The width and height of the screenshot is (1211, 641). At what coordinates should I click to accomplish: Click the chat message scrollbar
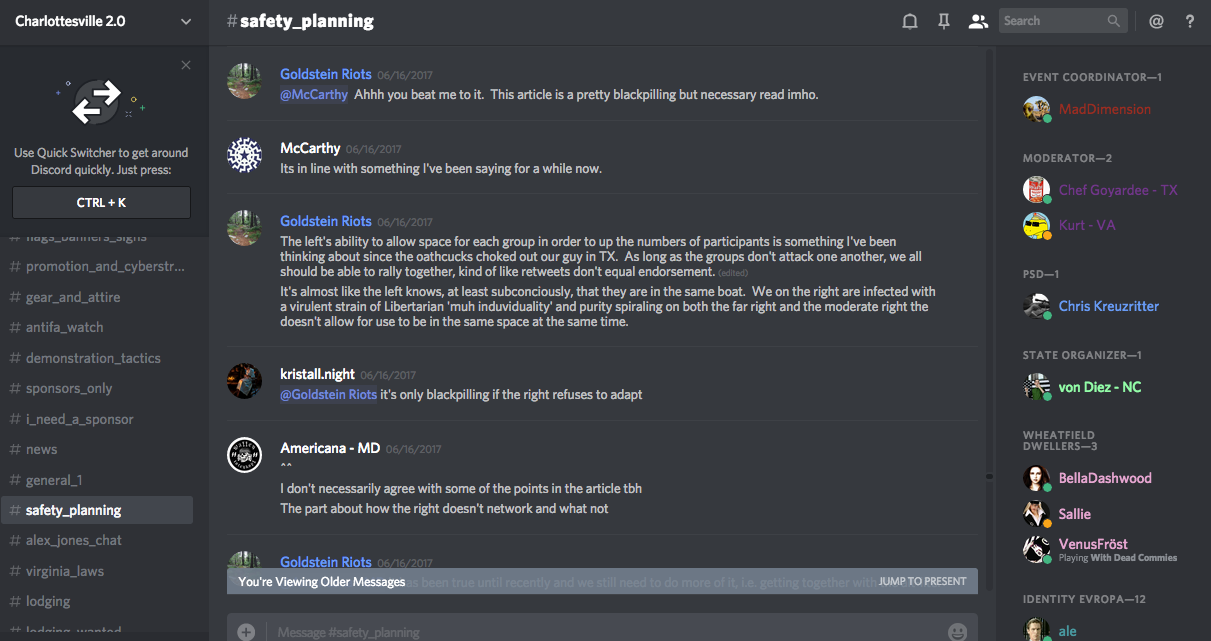click(x=989, y=478)
